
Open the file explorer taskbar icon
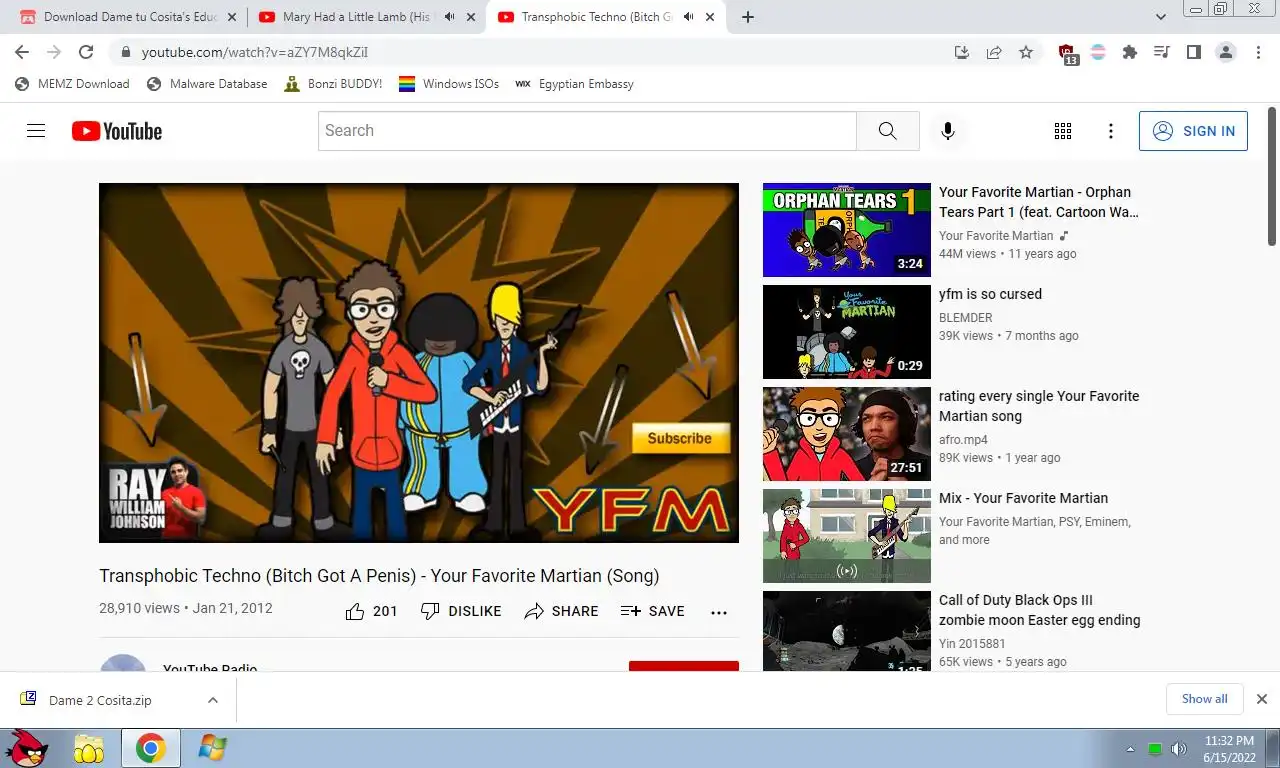point(89,748)
